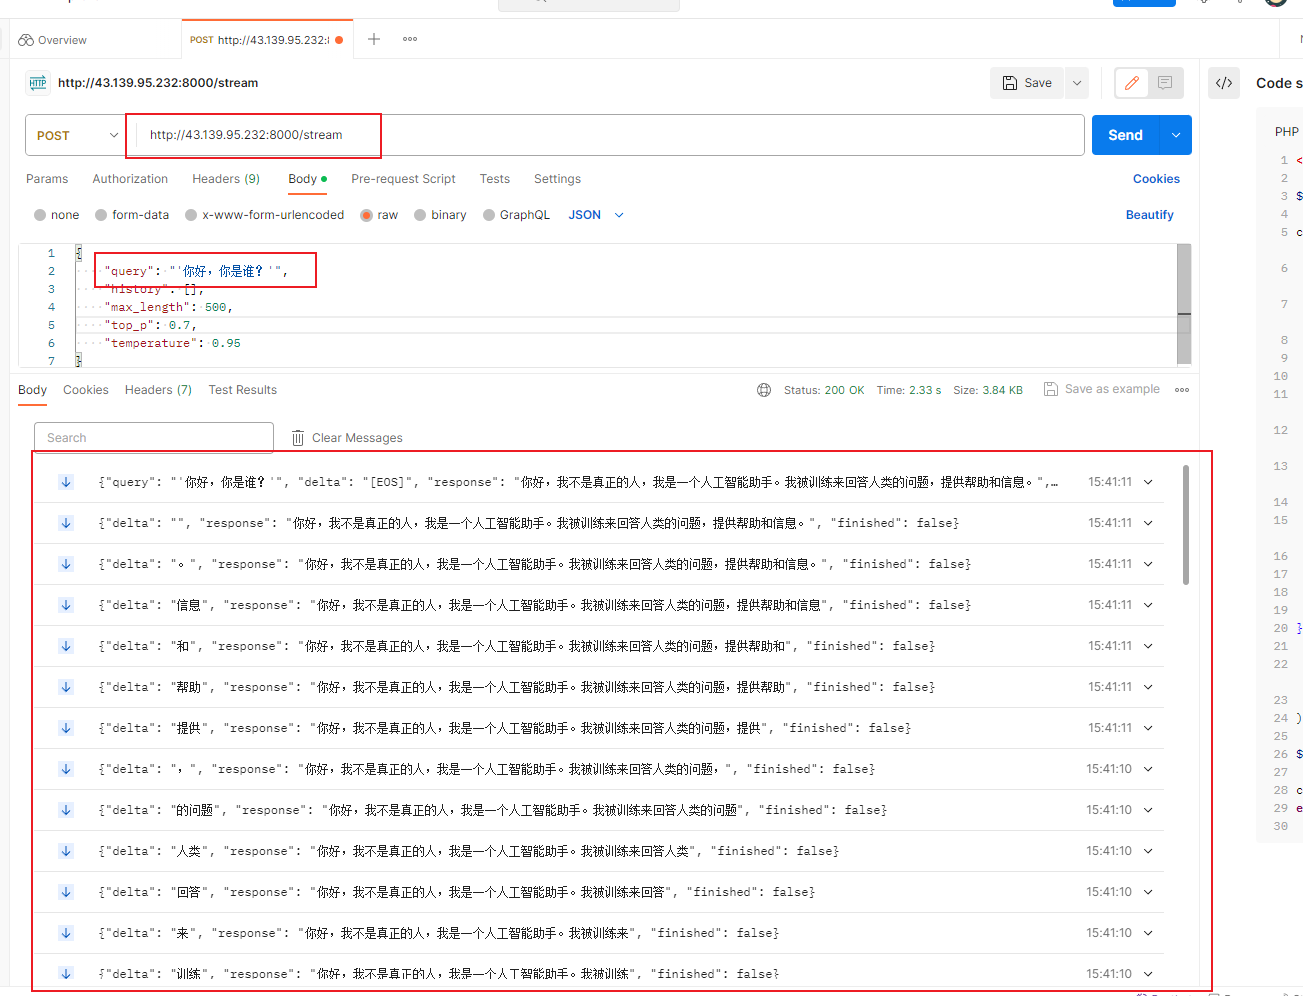Expand message with empty delta

click(x=1148, y=523)
